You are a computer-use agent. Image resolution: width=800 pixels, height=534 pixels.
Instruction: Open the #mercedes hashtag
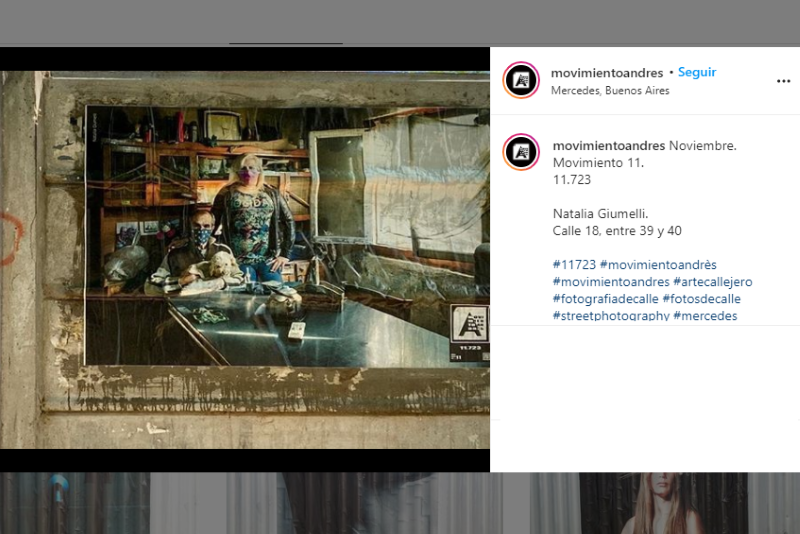point(705,316)
